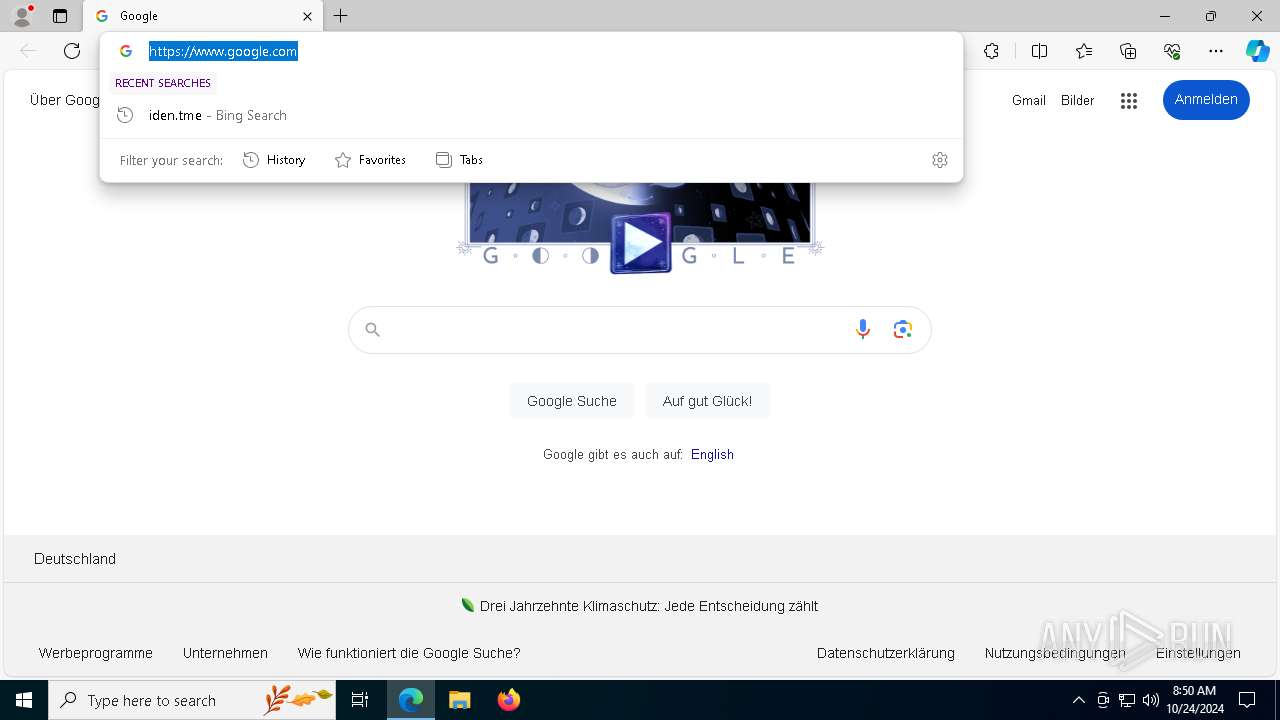Screen dimensions: 1280x720
Task: Click the Google Suche button
Action: (x=572, y=401)
